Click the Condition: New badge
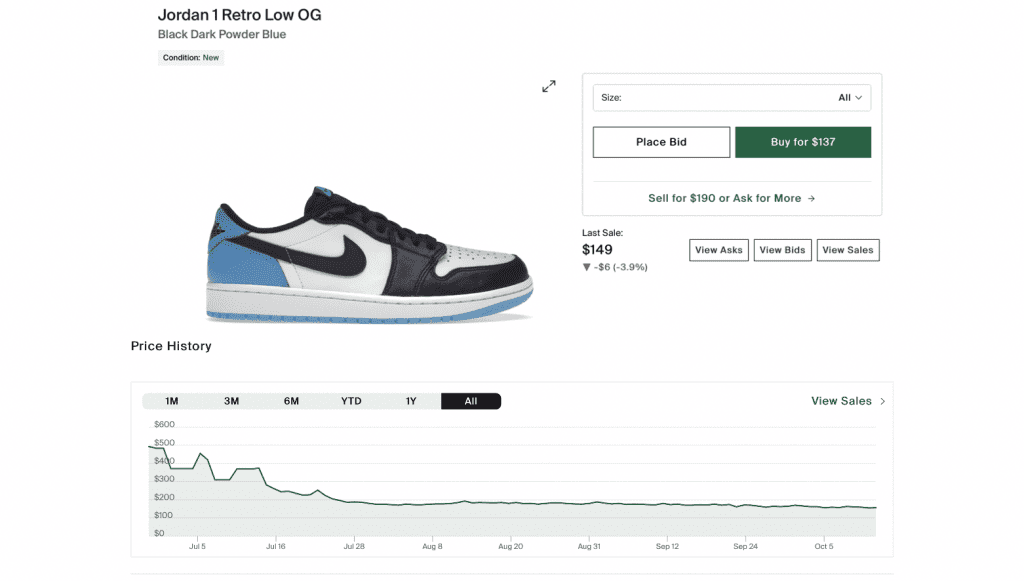The height and width of the screenshot is (581, 1024). coord(191,57)
